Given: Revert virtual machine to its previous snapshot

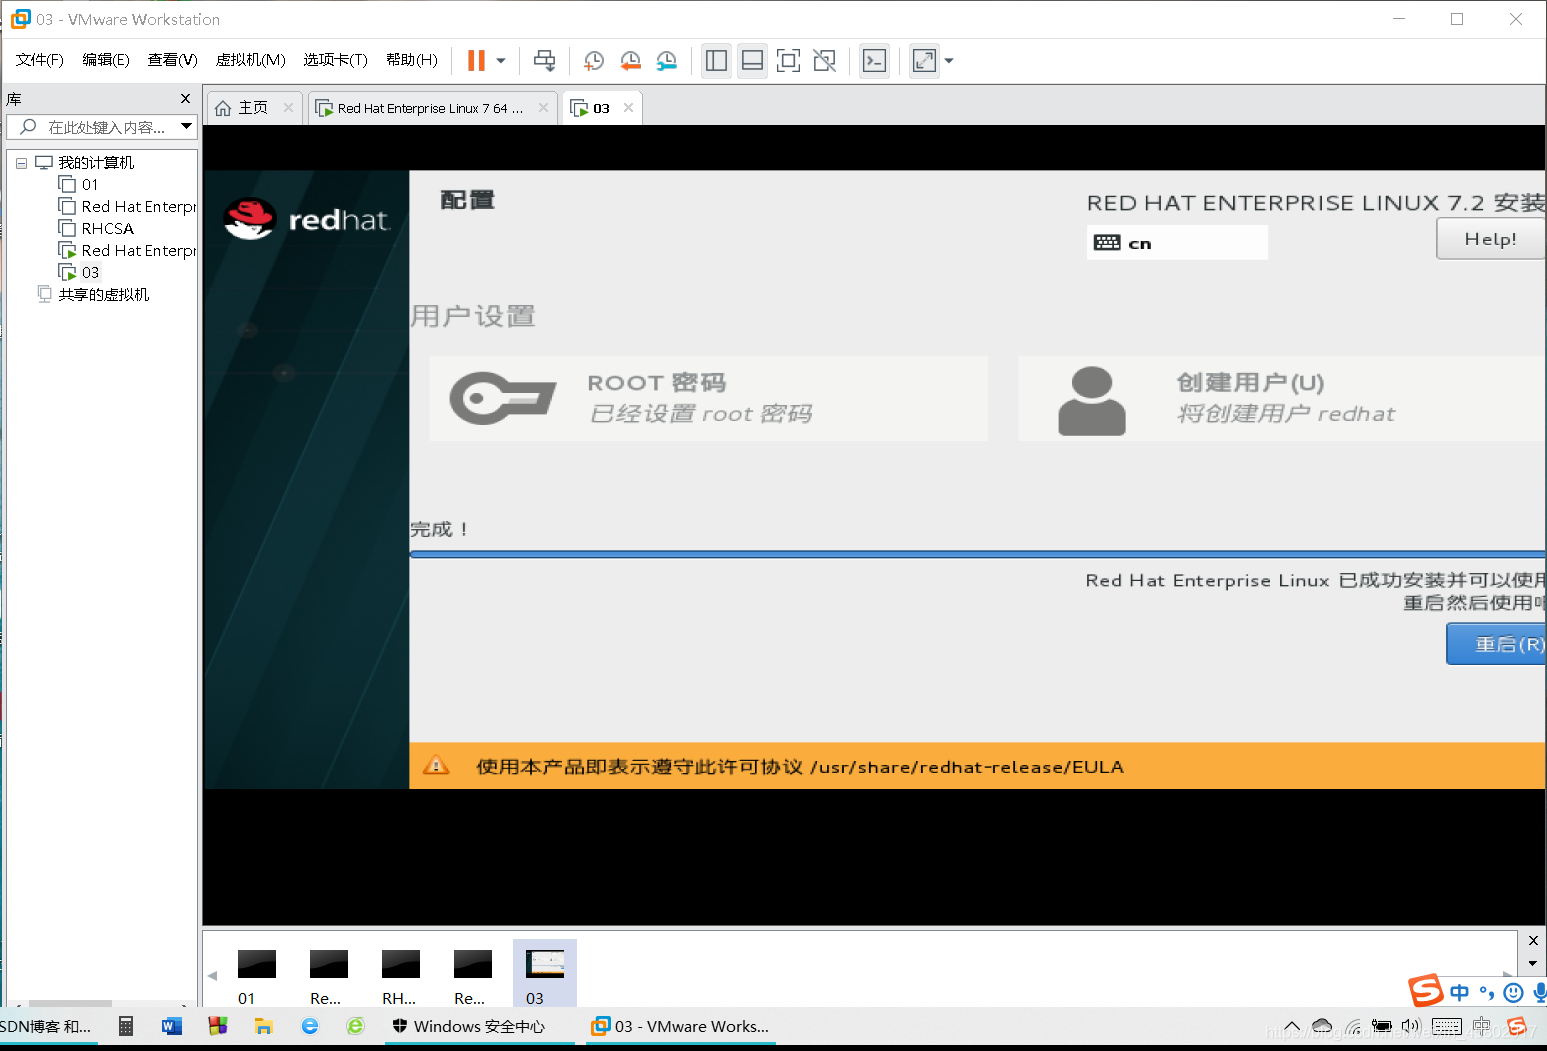Looking at the screenshot, I should tap(630, 61).
